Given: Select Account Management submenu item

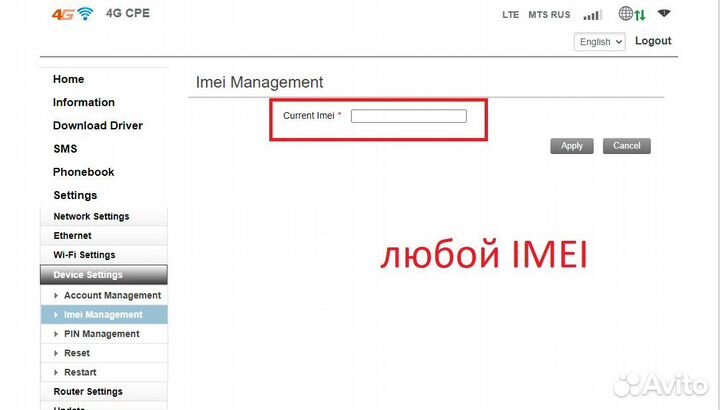Looking at the screenshot, I should (112, 295).
